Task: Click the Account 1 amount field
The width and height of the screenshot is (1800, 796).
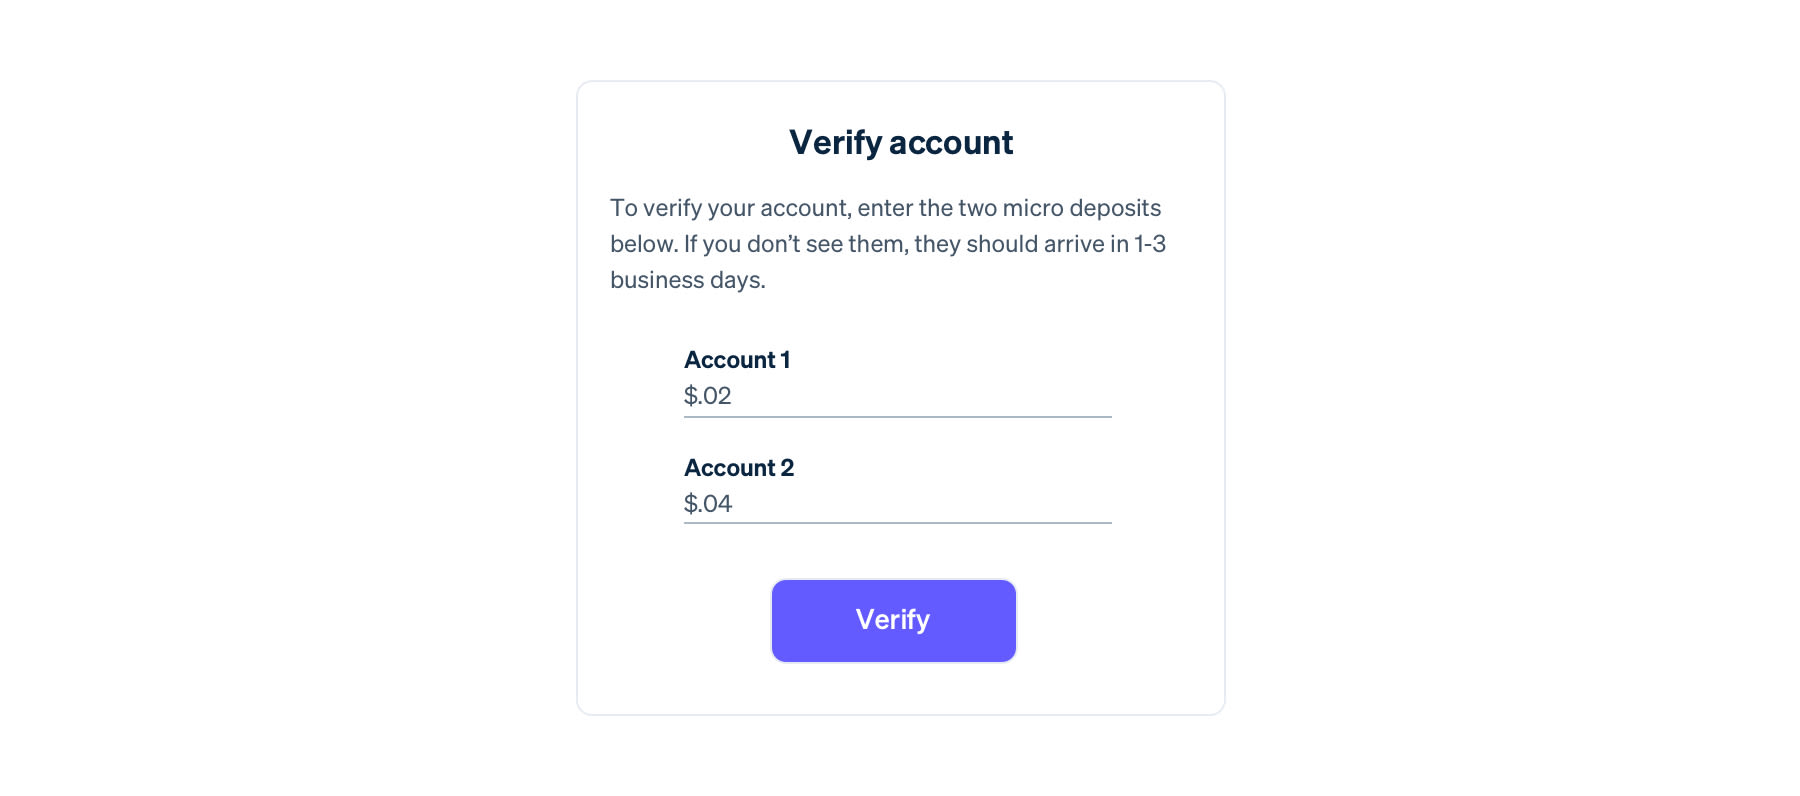Action: [897, 397]
